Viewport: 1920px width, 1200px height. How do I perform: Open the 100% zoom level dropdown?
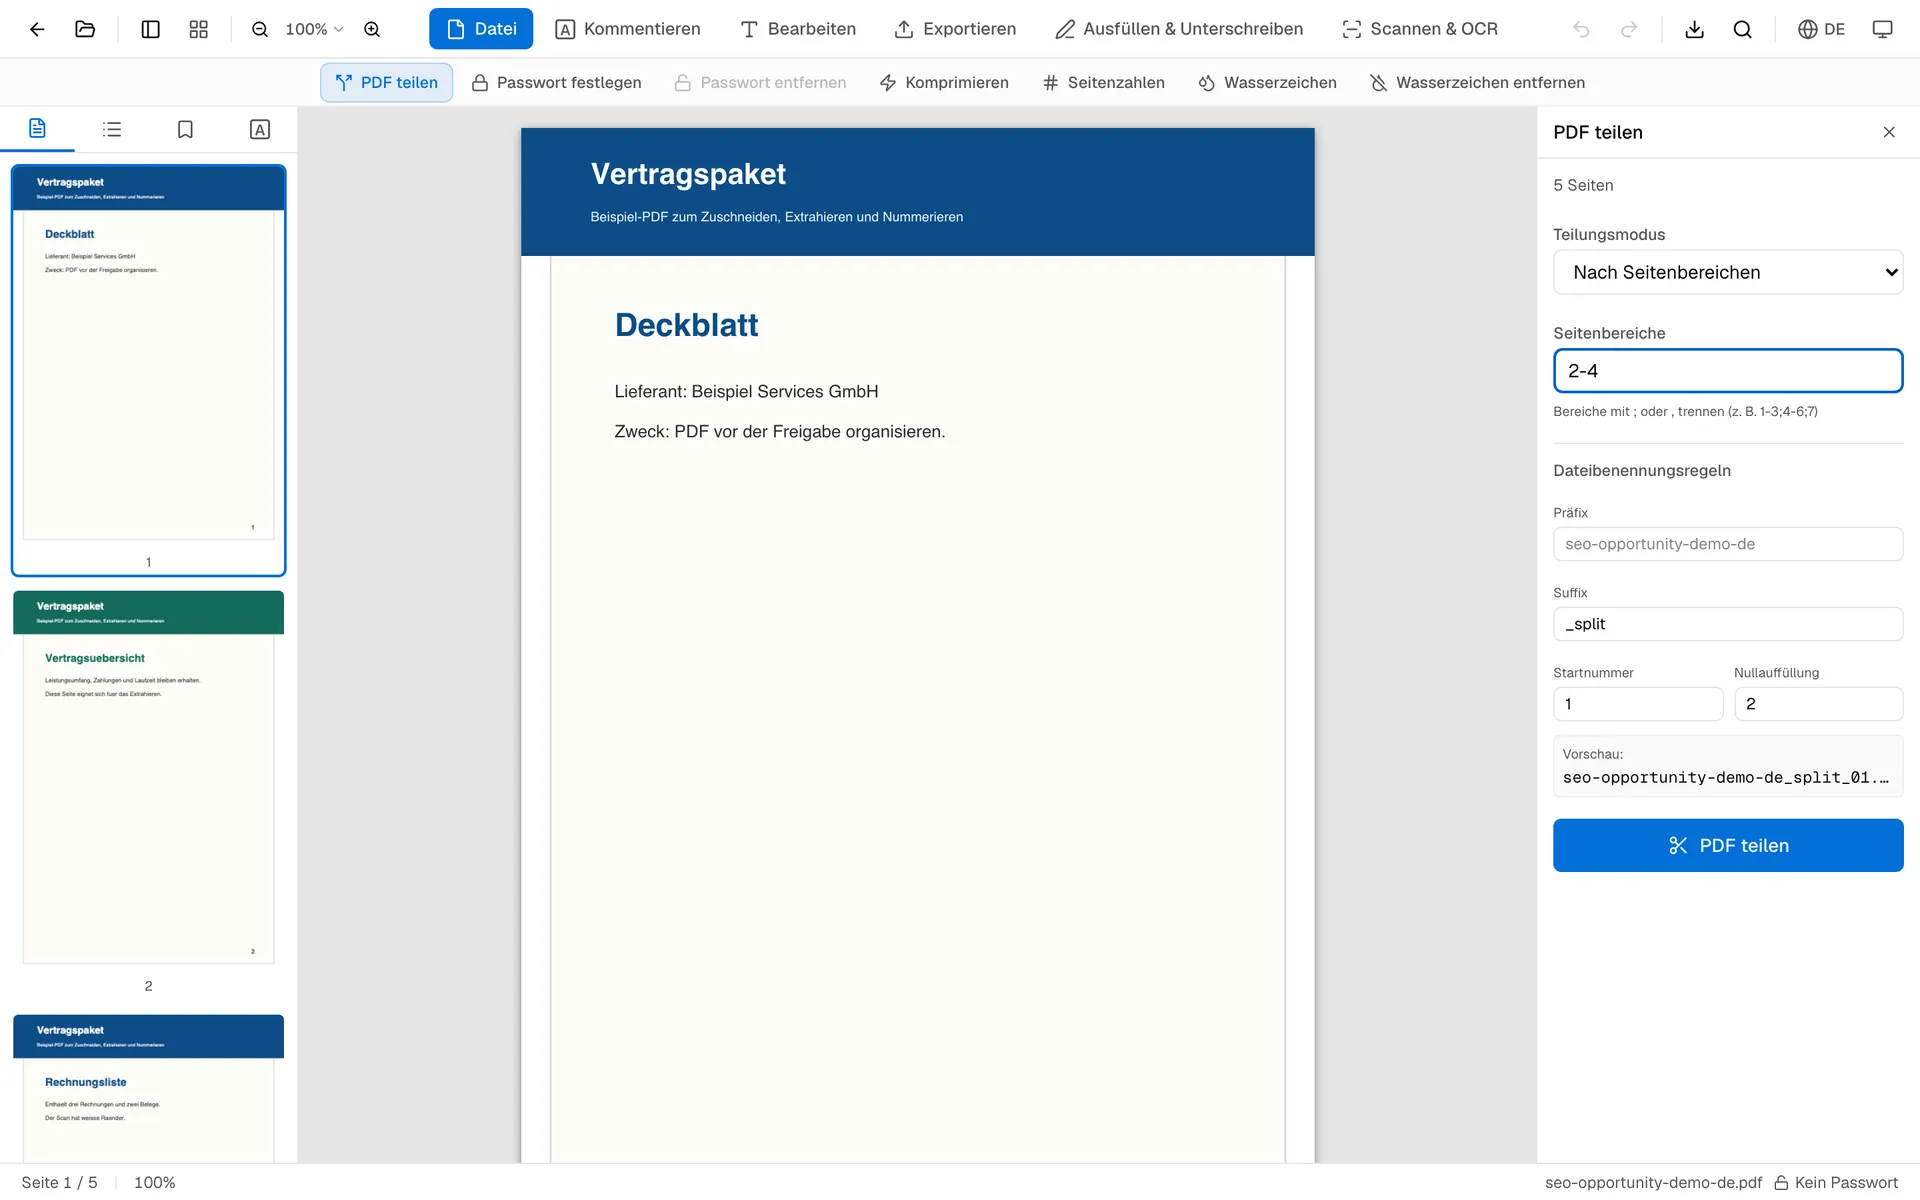pos(314,29)
